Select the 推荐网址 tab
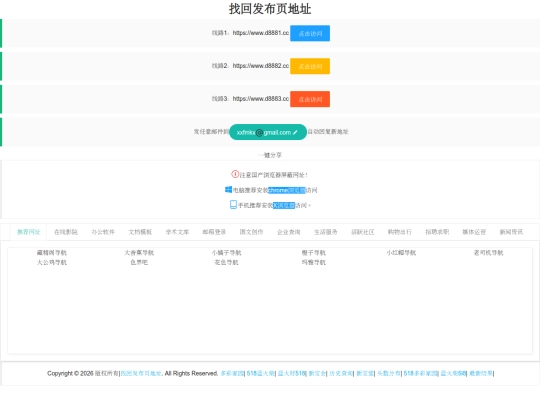Viewport: 540px width, 405px height. pos(29,232)
